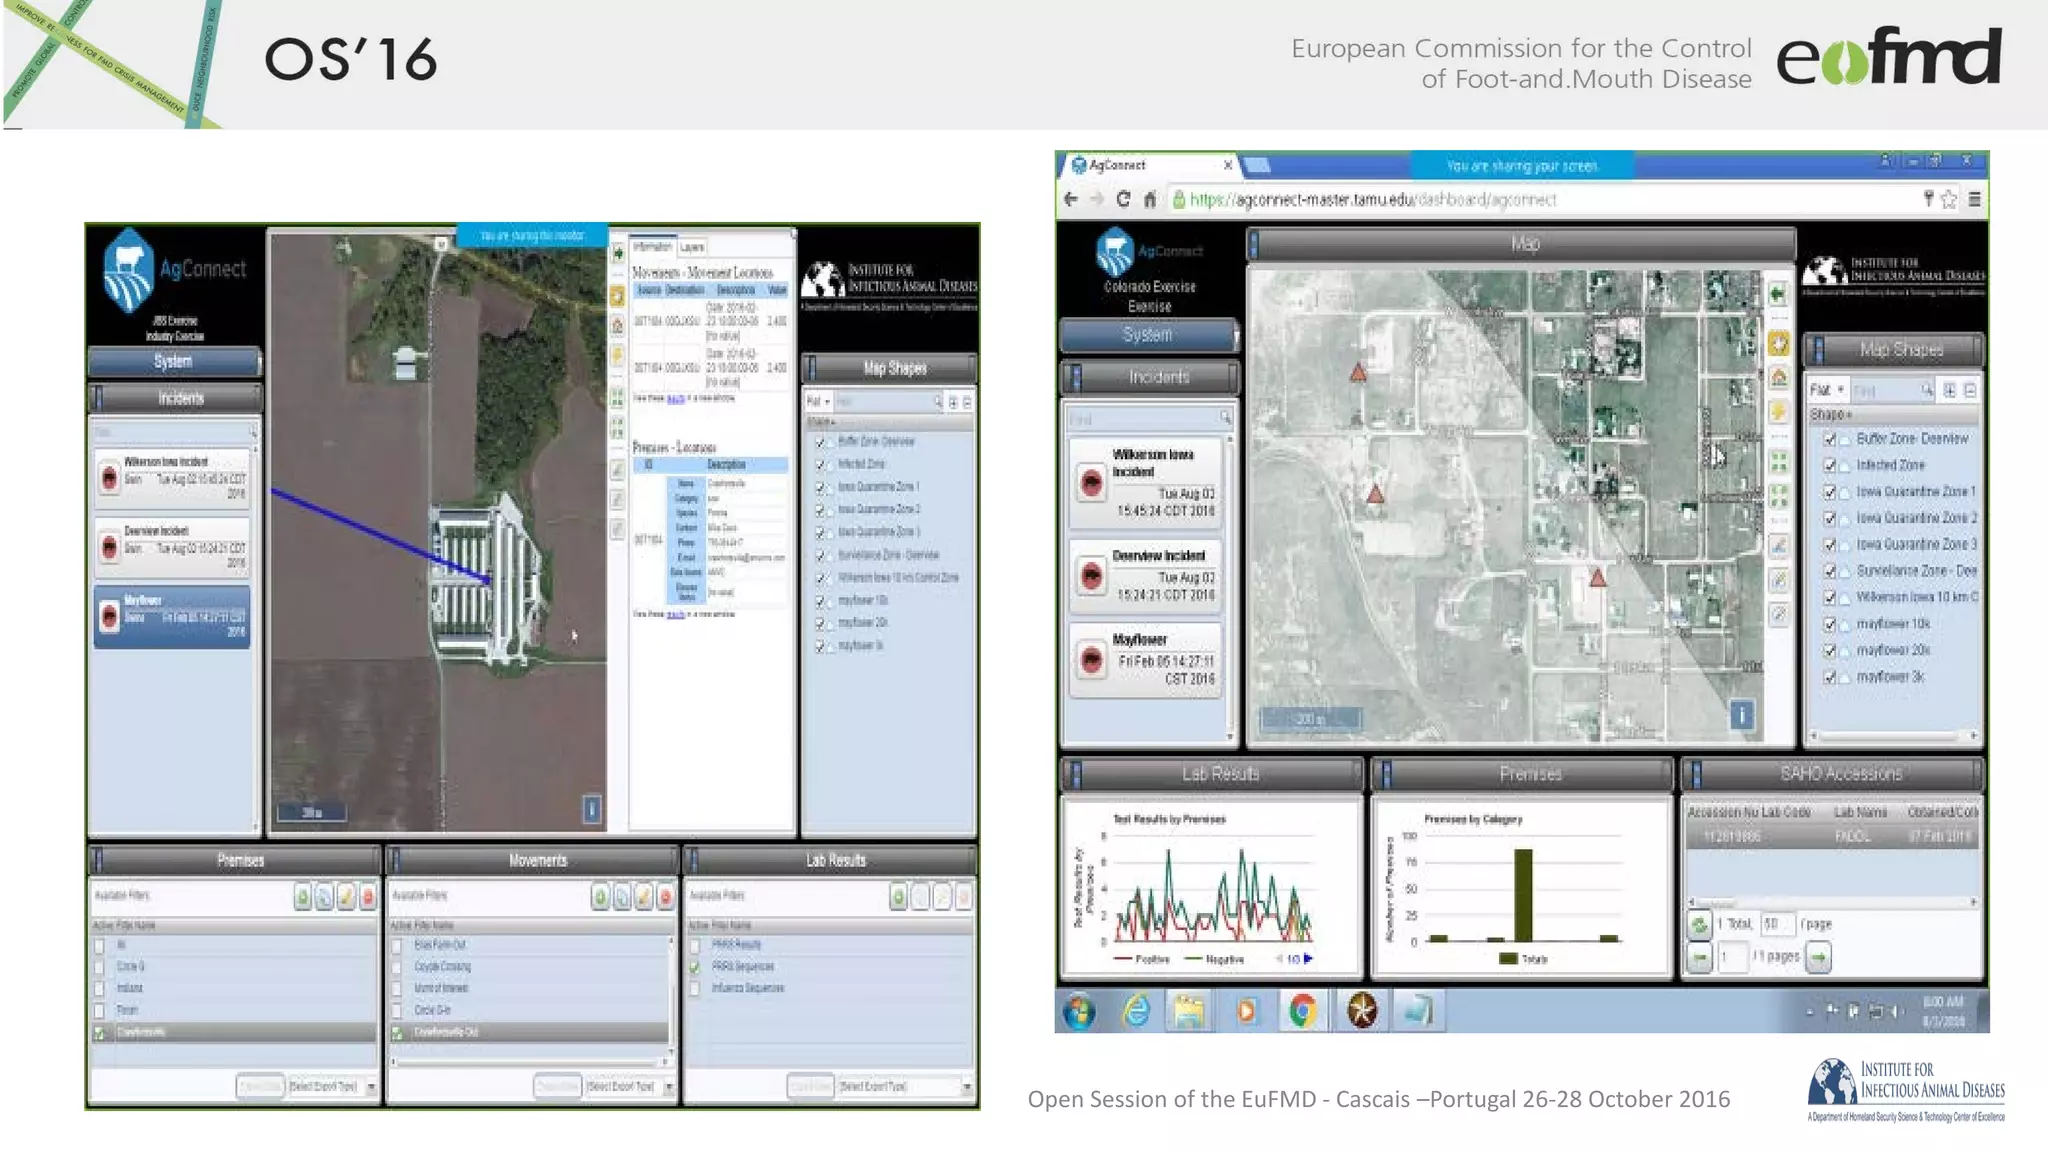Viewport: 2048px width, 1152px height.
Task: Click green add-filter icon in Premises filter panel
Action: [x=302, y=897]
